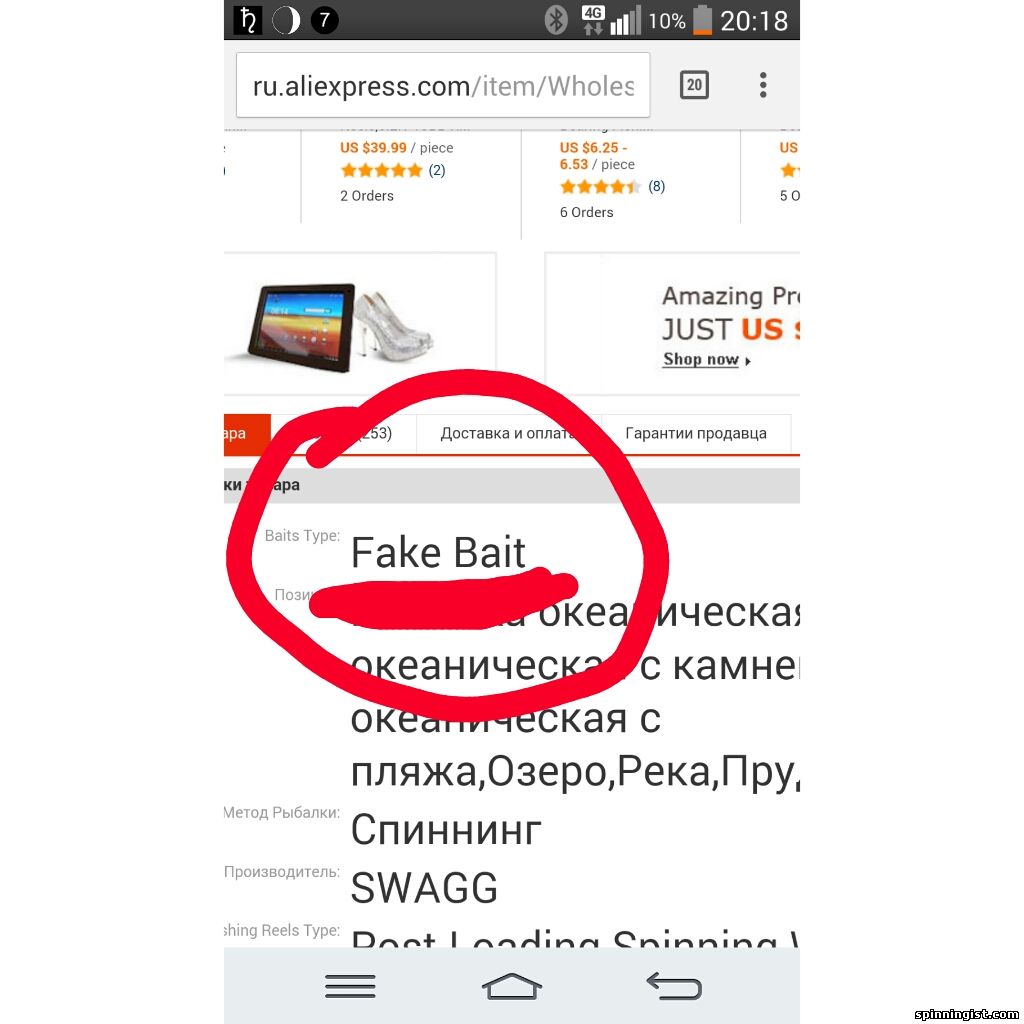Tap the Bluetooth status bar icon
Image resolution: width=1024 pixels, height=1024 pixels.
coord(556,20)
